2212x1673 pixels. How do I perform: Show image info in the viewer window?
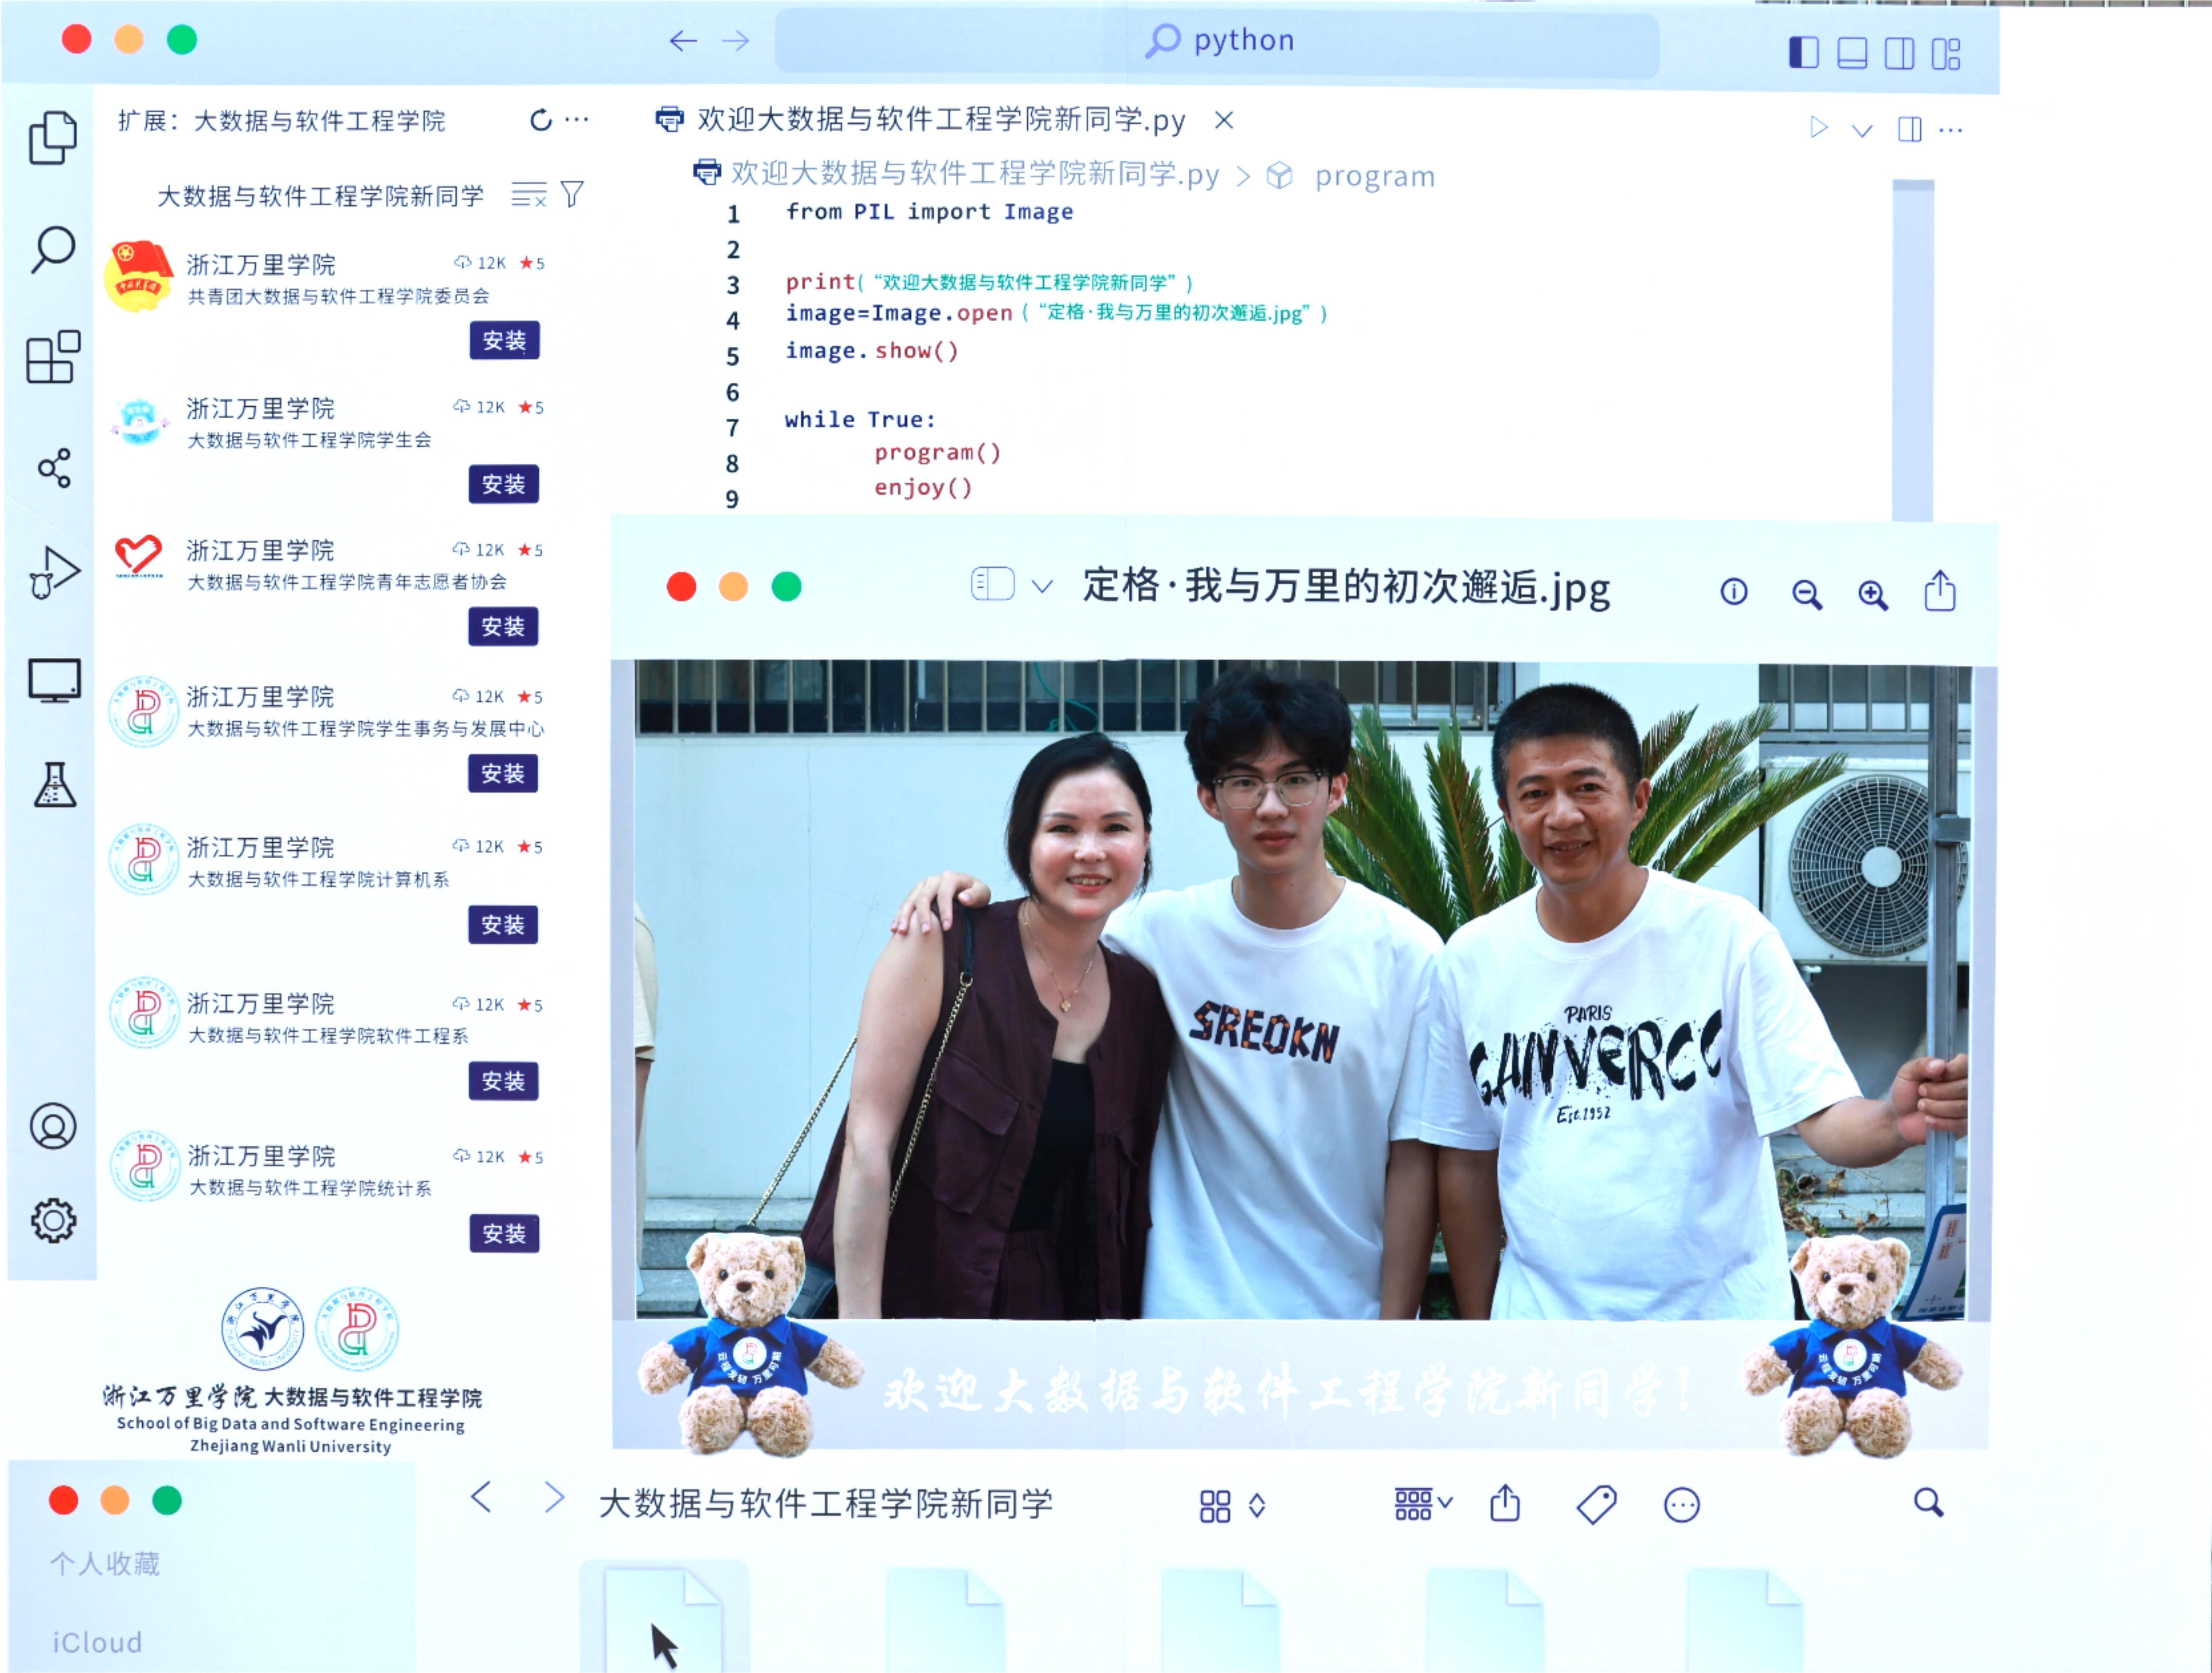tap(1734, 592)
